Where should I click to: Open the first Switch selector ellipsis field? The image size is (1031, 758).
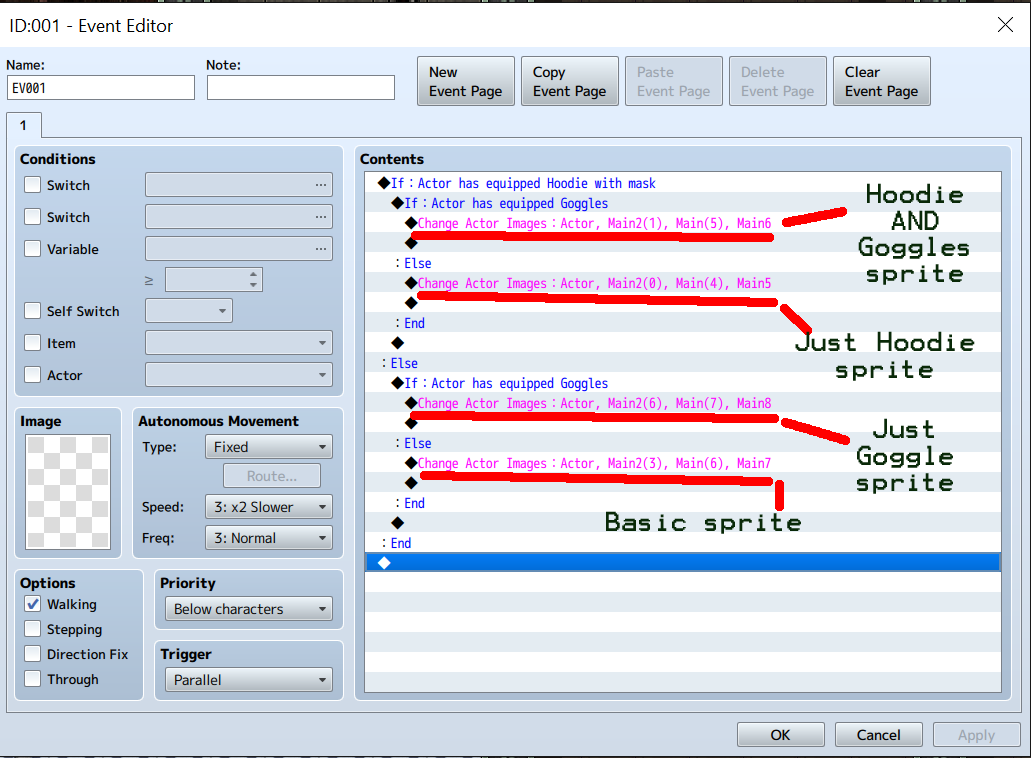239,185
